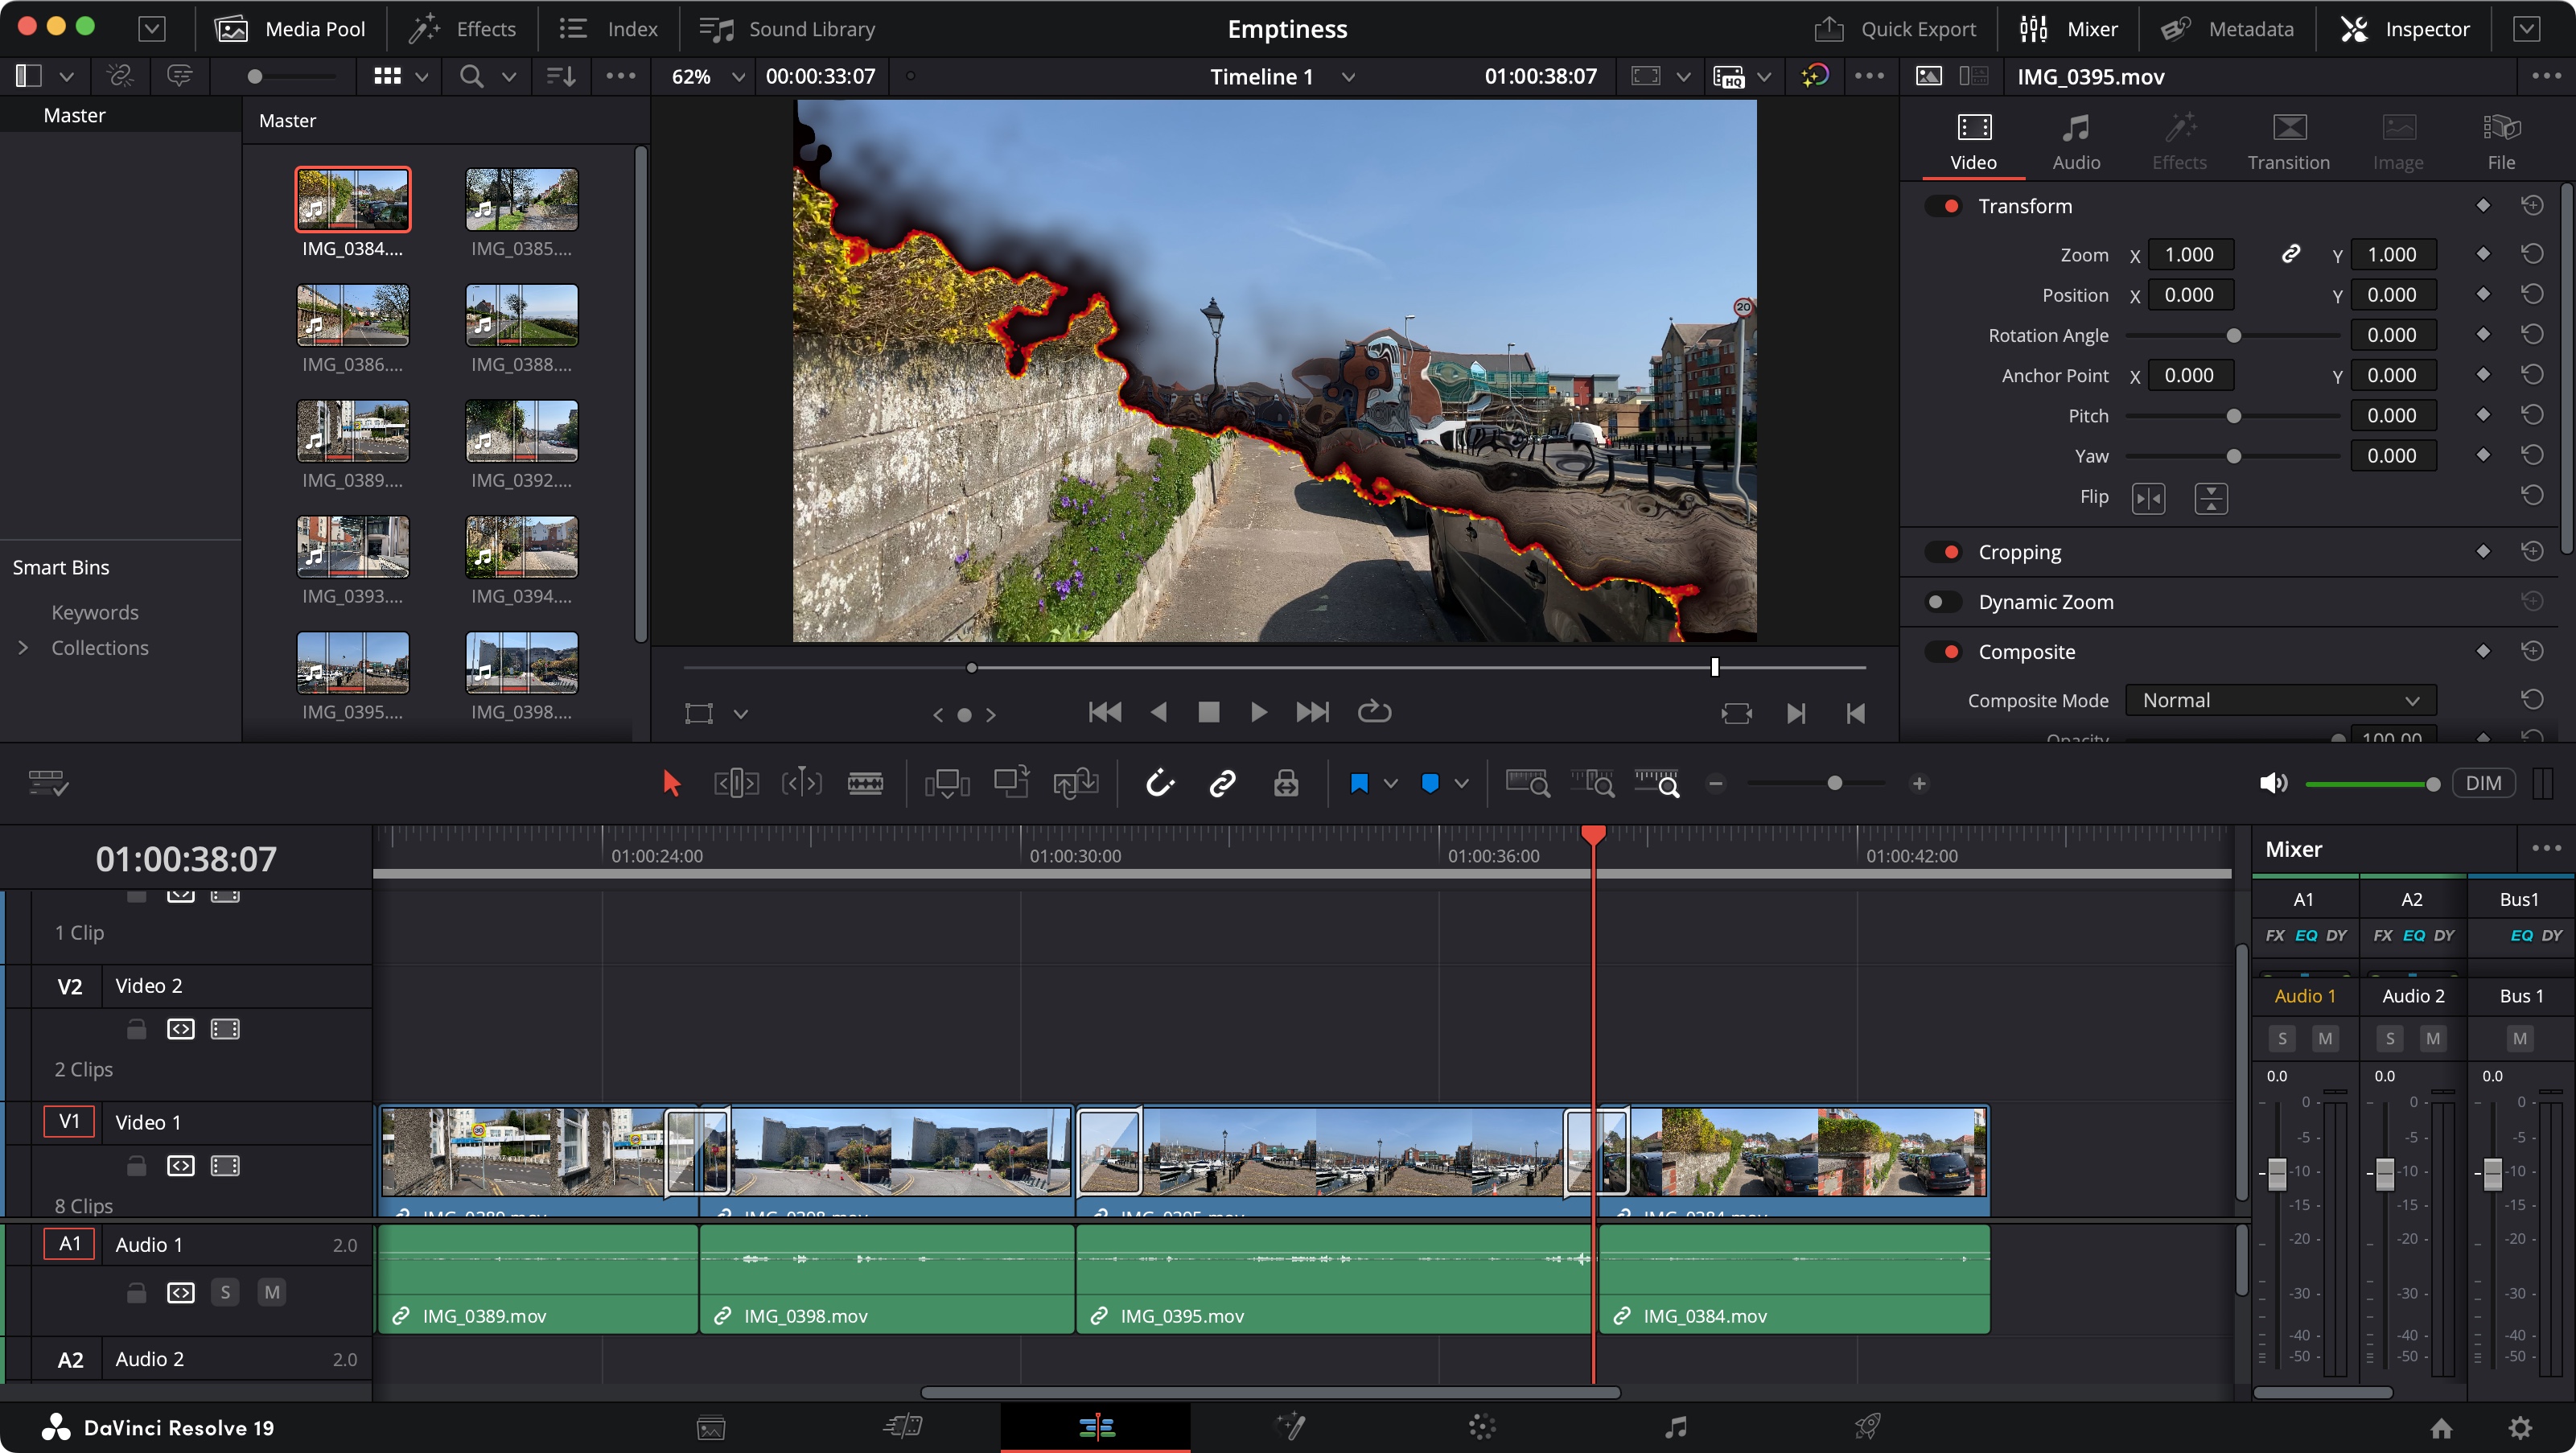Open the Timeline 1 selector dropdown

point(1347,76)
